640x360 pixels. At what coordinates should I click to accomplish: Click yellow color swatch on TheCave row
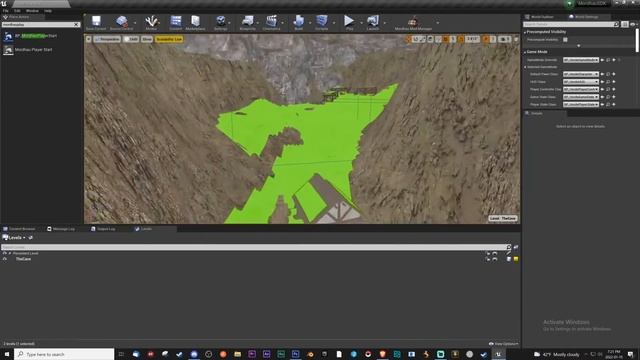tap(516, 259)
